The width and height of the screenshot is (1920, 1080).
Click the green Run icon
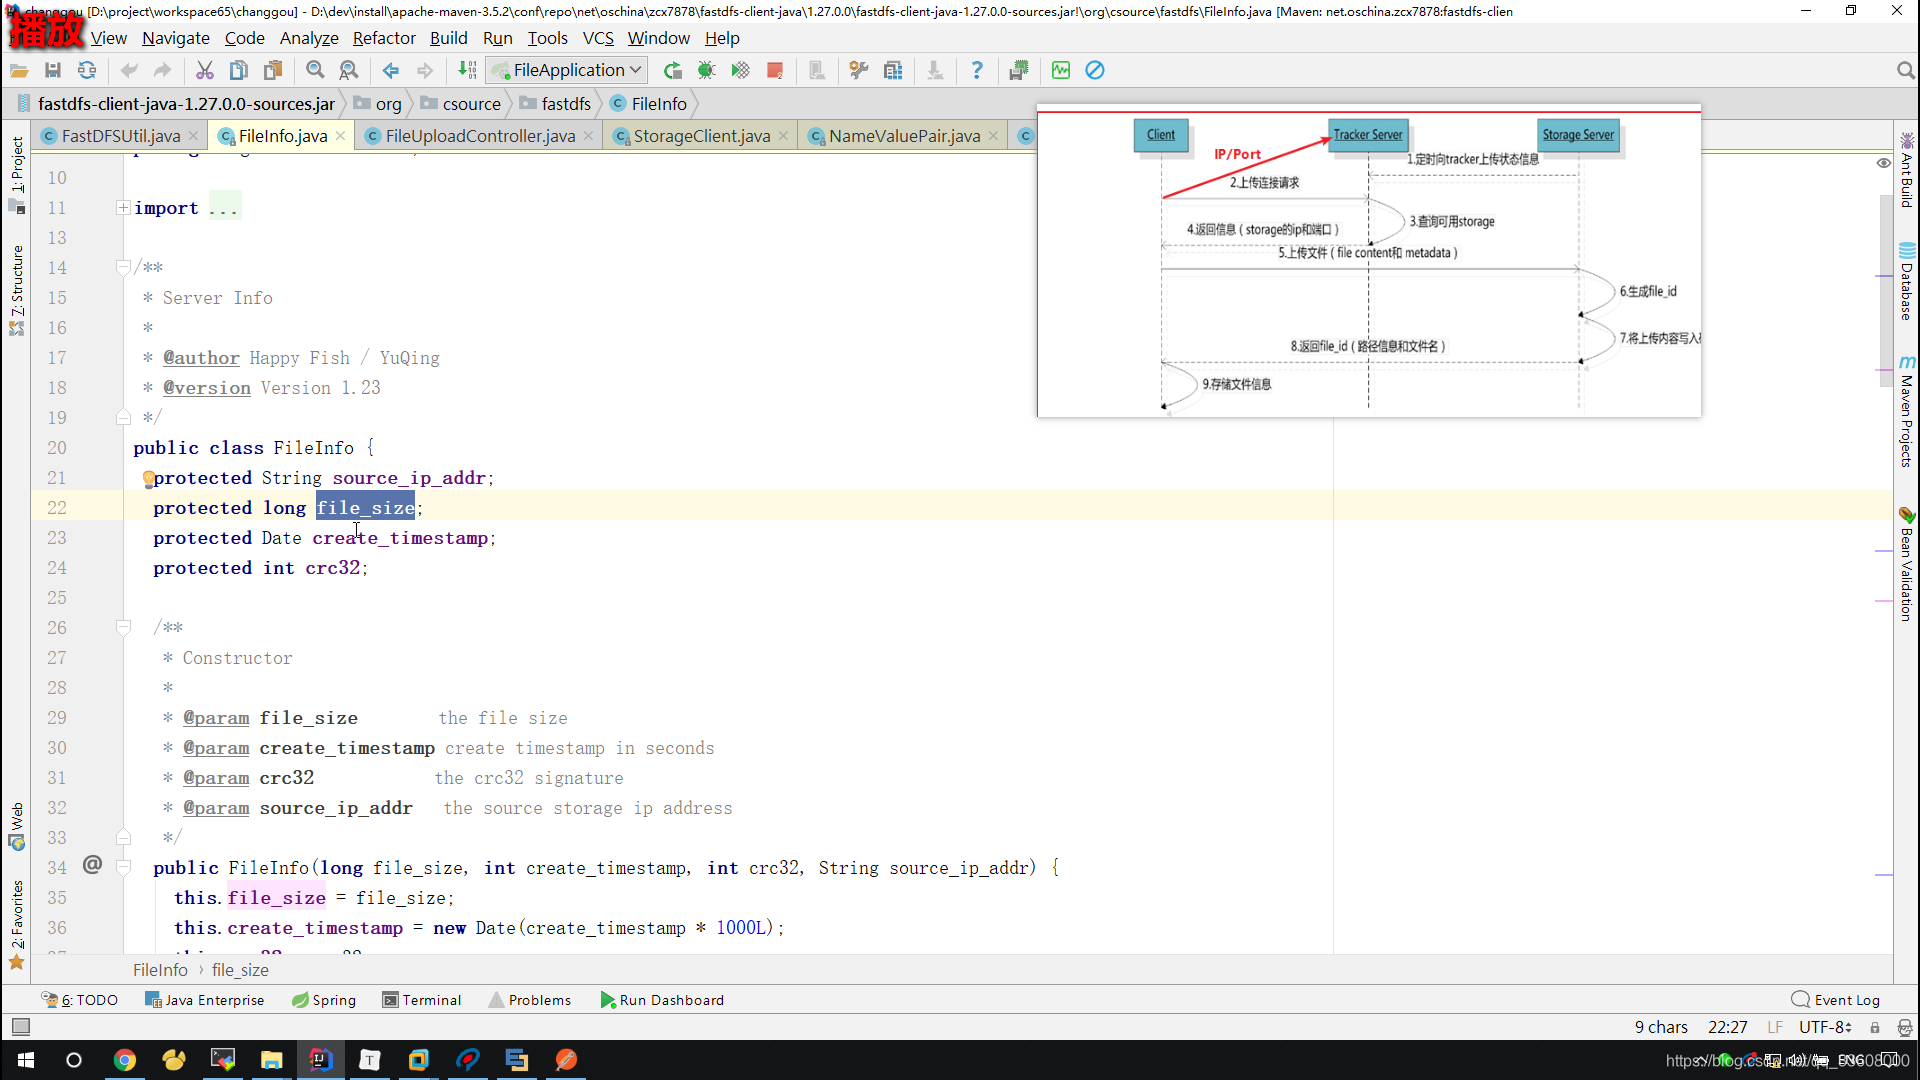pos(673,70)
